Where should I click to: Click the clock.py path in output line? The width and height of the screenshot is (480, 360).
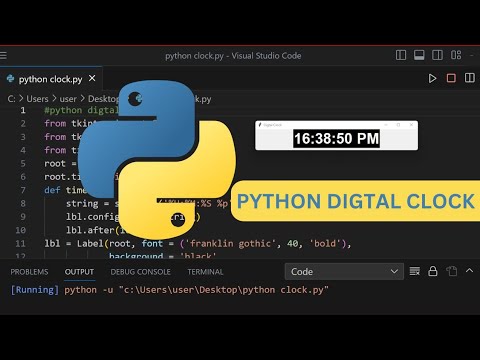(x=224, y=290)
